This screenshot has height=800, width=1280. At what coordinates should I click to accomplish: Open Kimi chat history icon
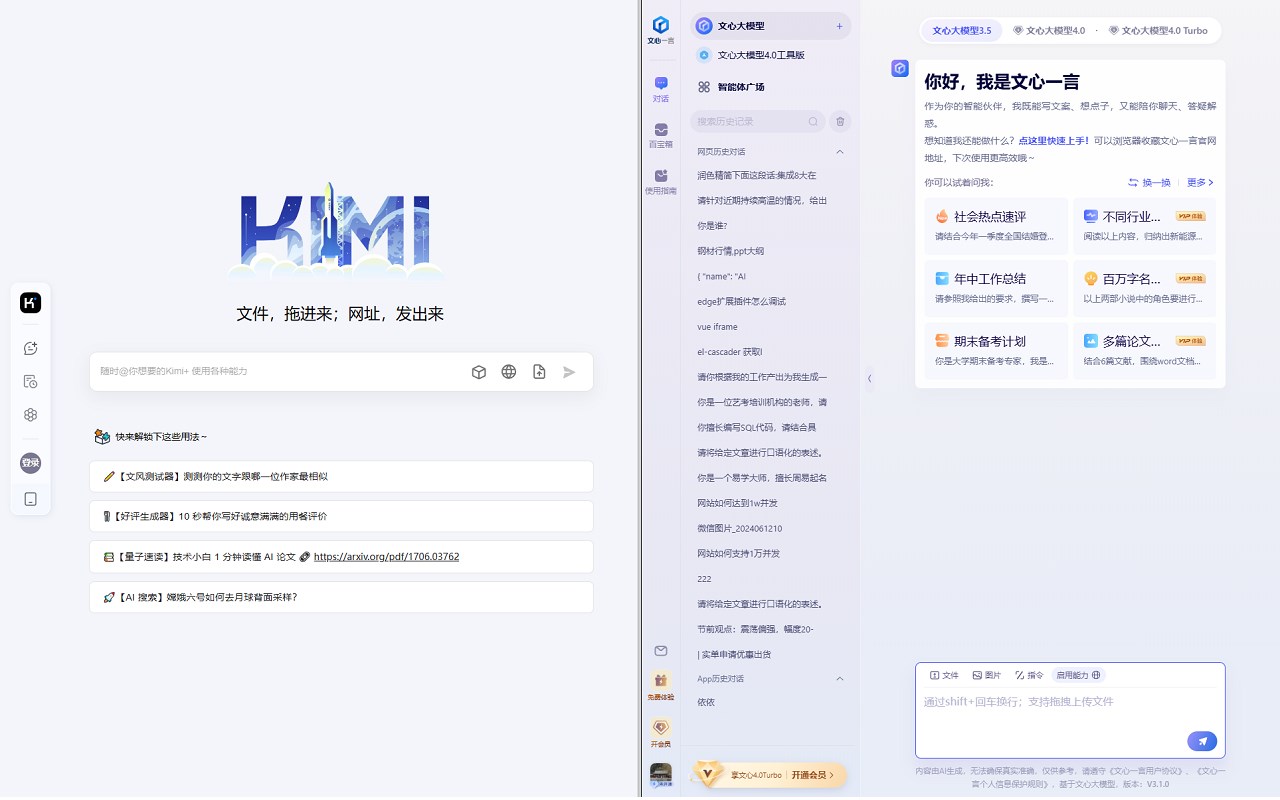pos(31,381)
